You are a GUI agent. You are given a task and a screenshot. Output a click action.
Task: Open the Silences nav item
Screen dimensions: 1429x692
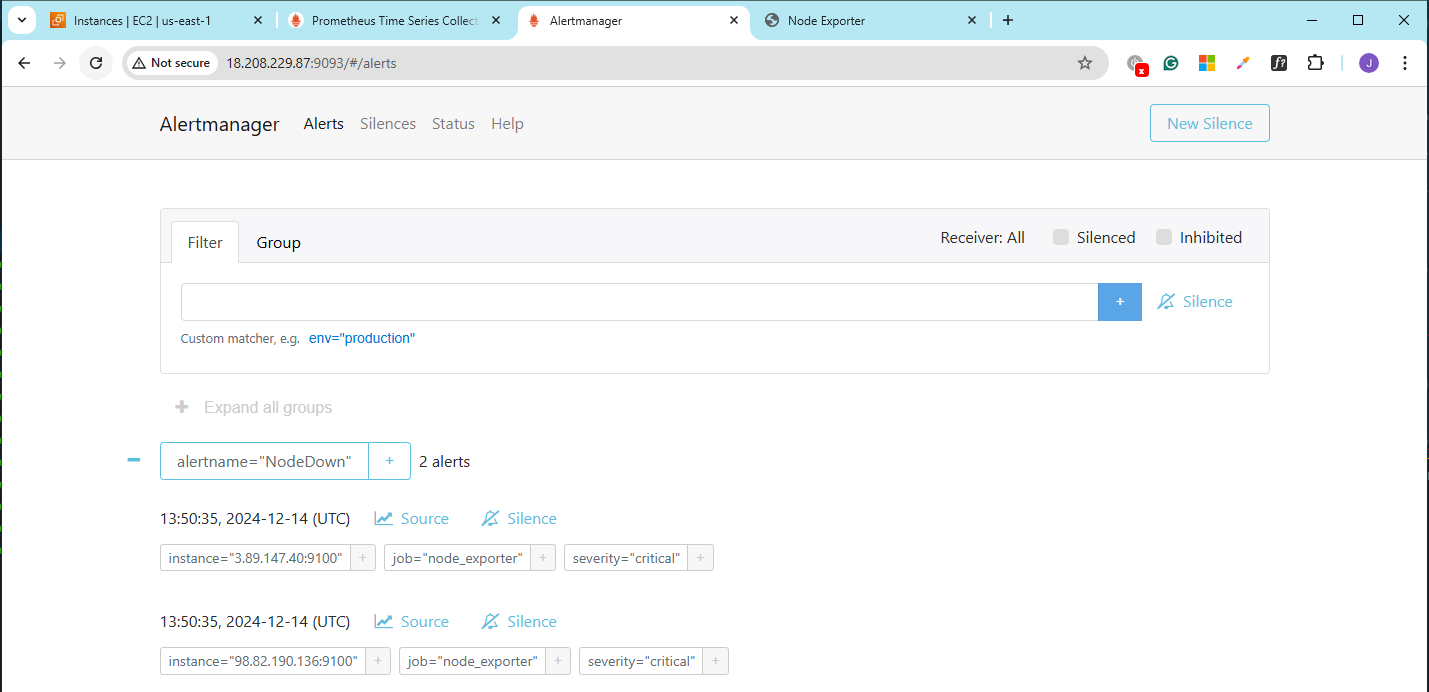click(388, 124)
